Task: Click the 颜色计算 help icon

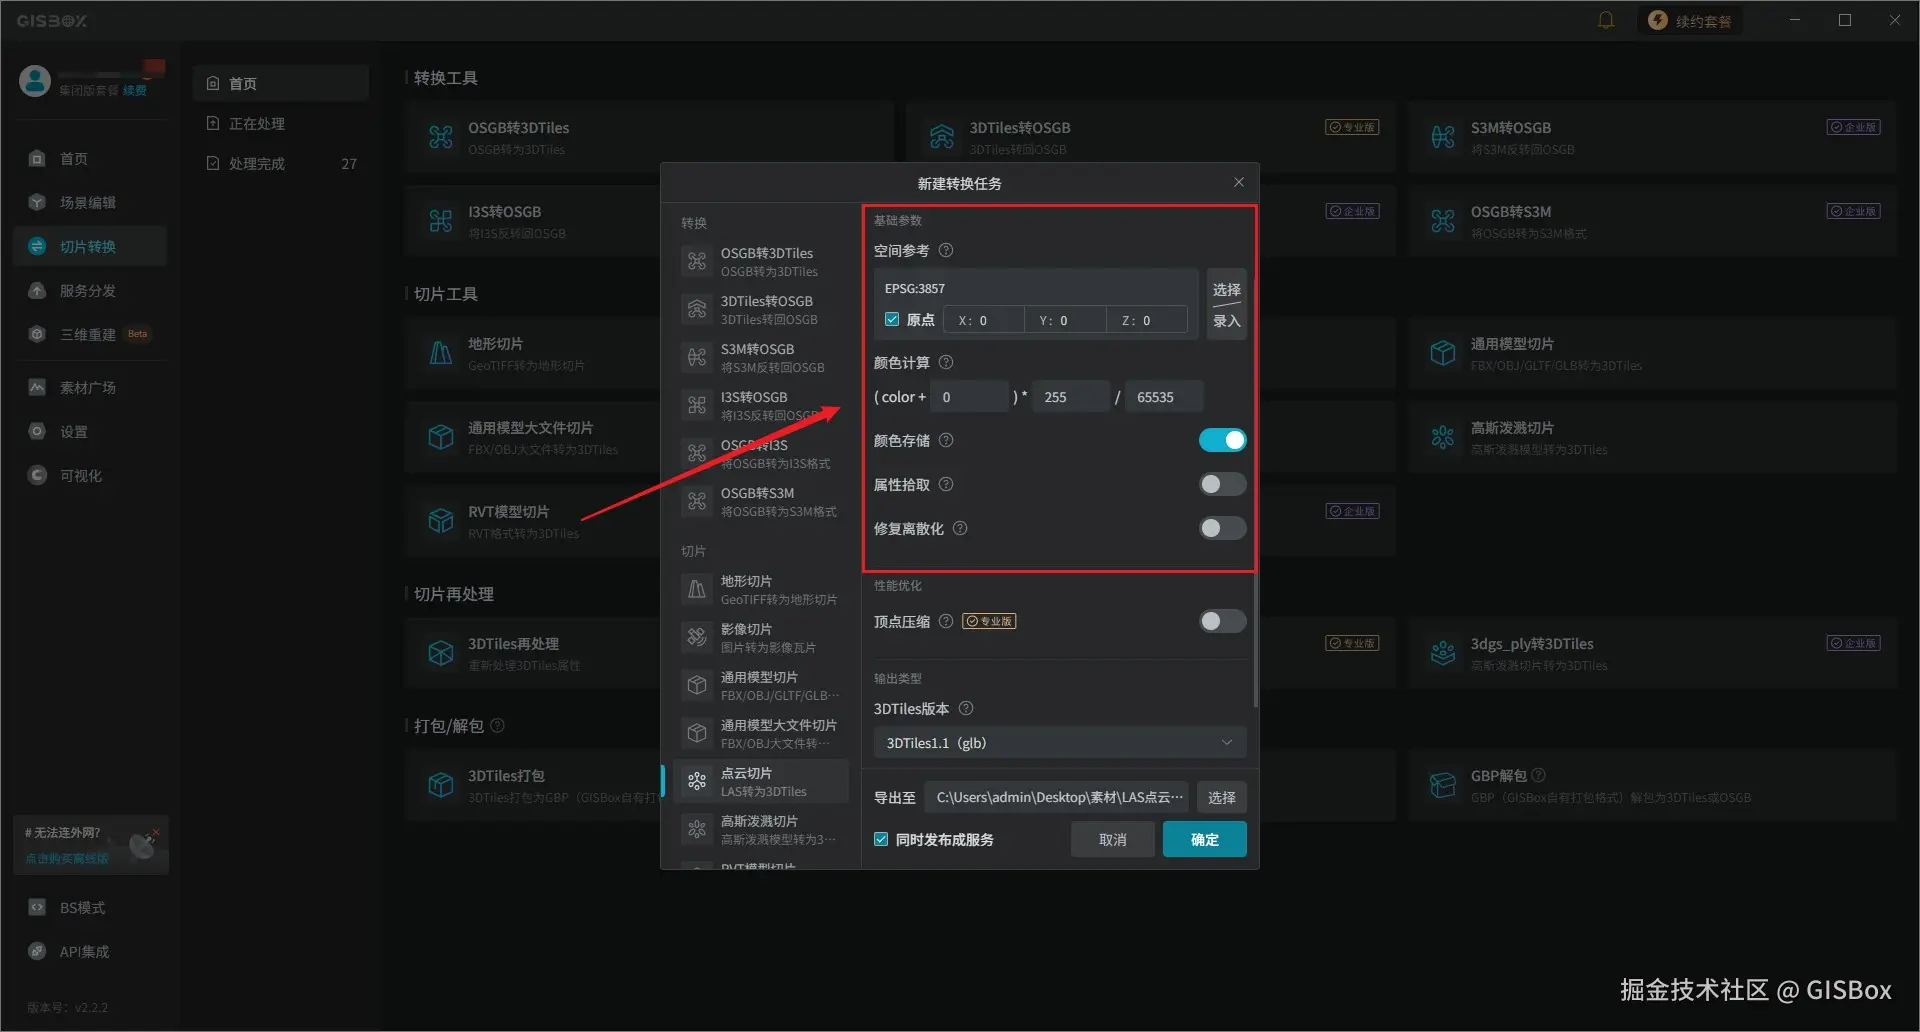Action: tap(946, 362)
